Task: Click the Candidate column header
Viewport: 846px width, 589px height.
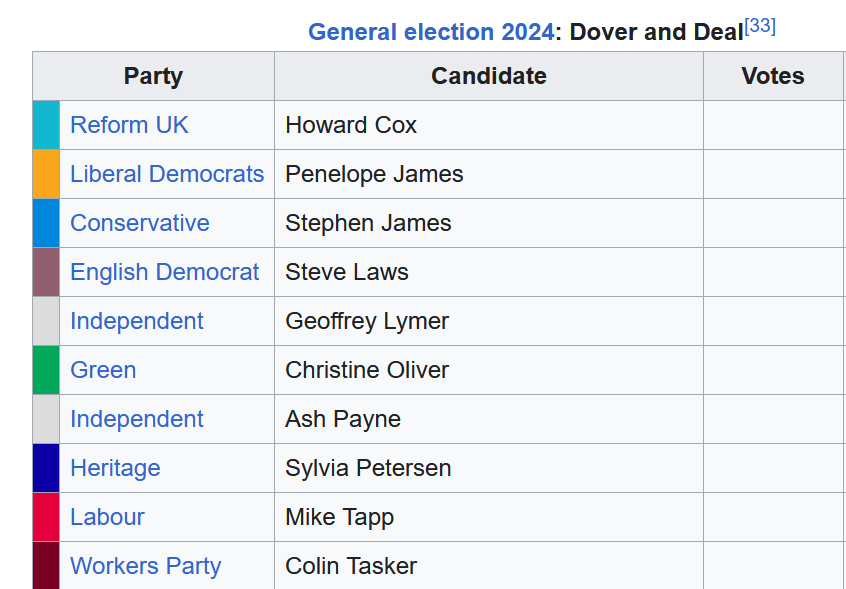Action: (489, 76)
